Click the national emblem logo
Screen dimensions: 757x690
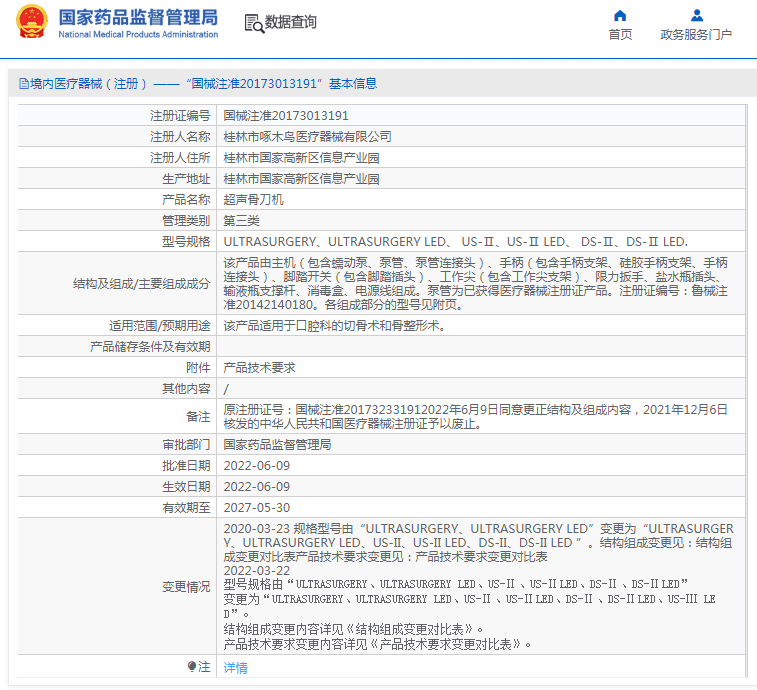[x=32, y=22]
